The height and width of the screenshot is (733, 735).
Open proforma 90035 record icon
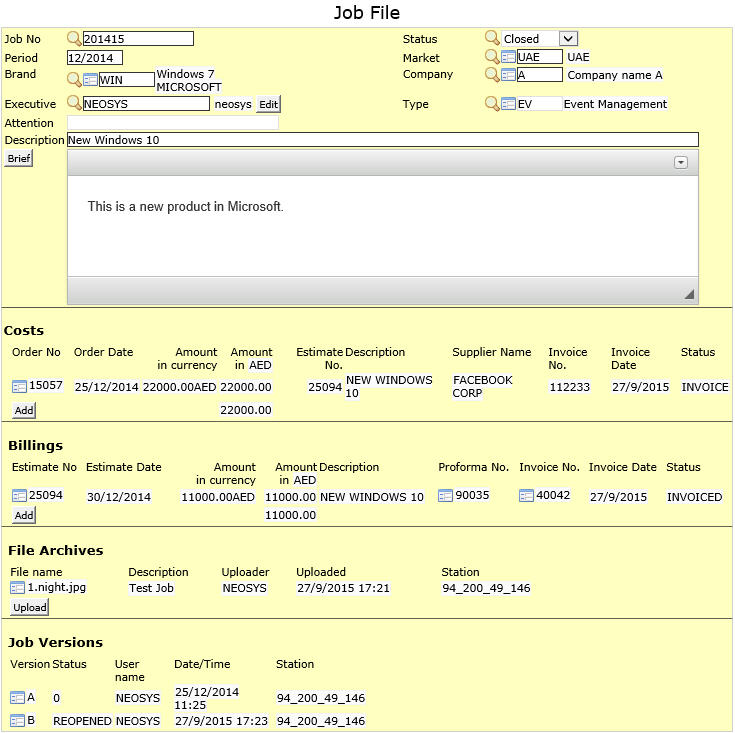[x=445, y=496]
